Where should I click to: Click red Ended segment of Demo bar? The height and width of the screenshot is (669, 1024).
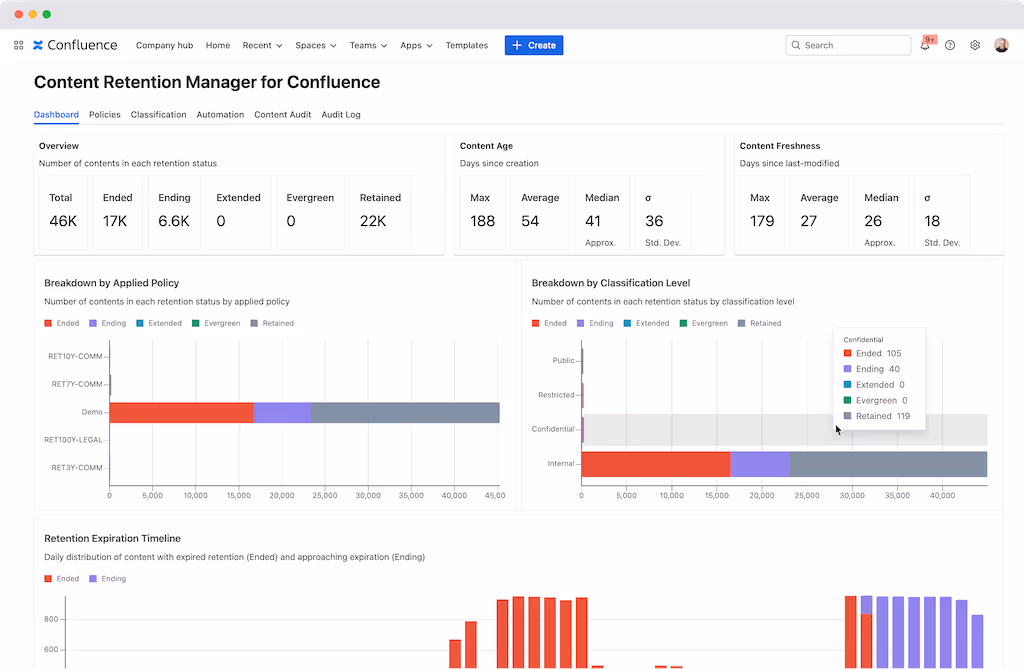point(182,413)
